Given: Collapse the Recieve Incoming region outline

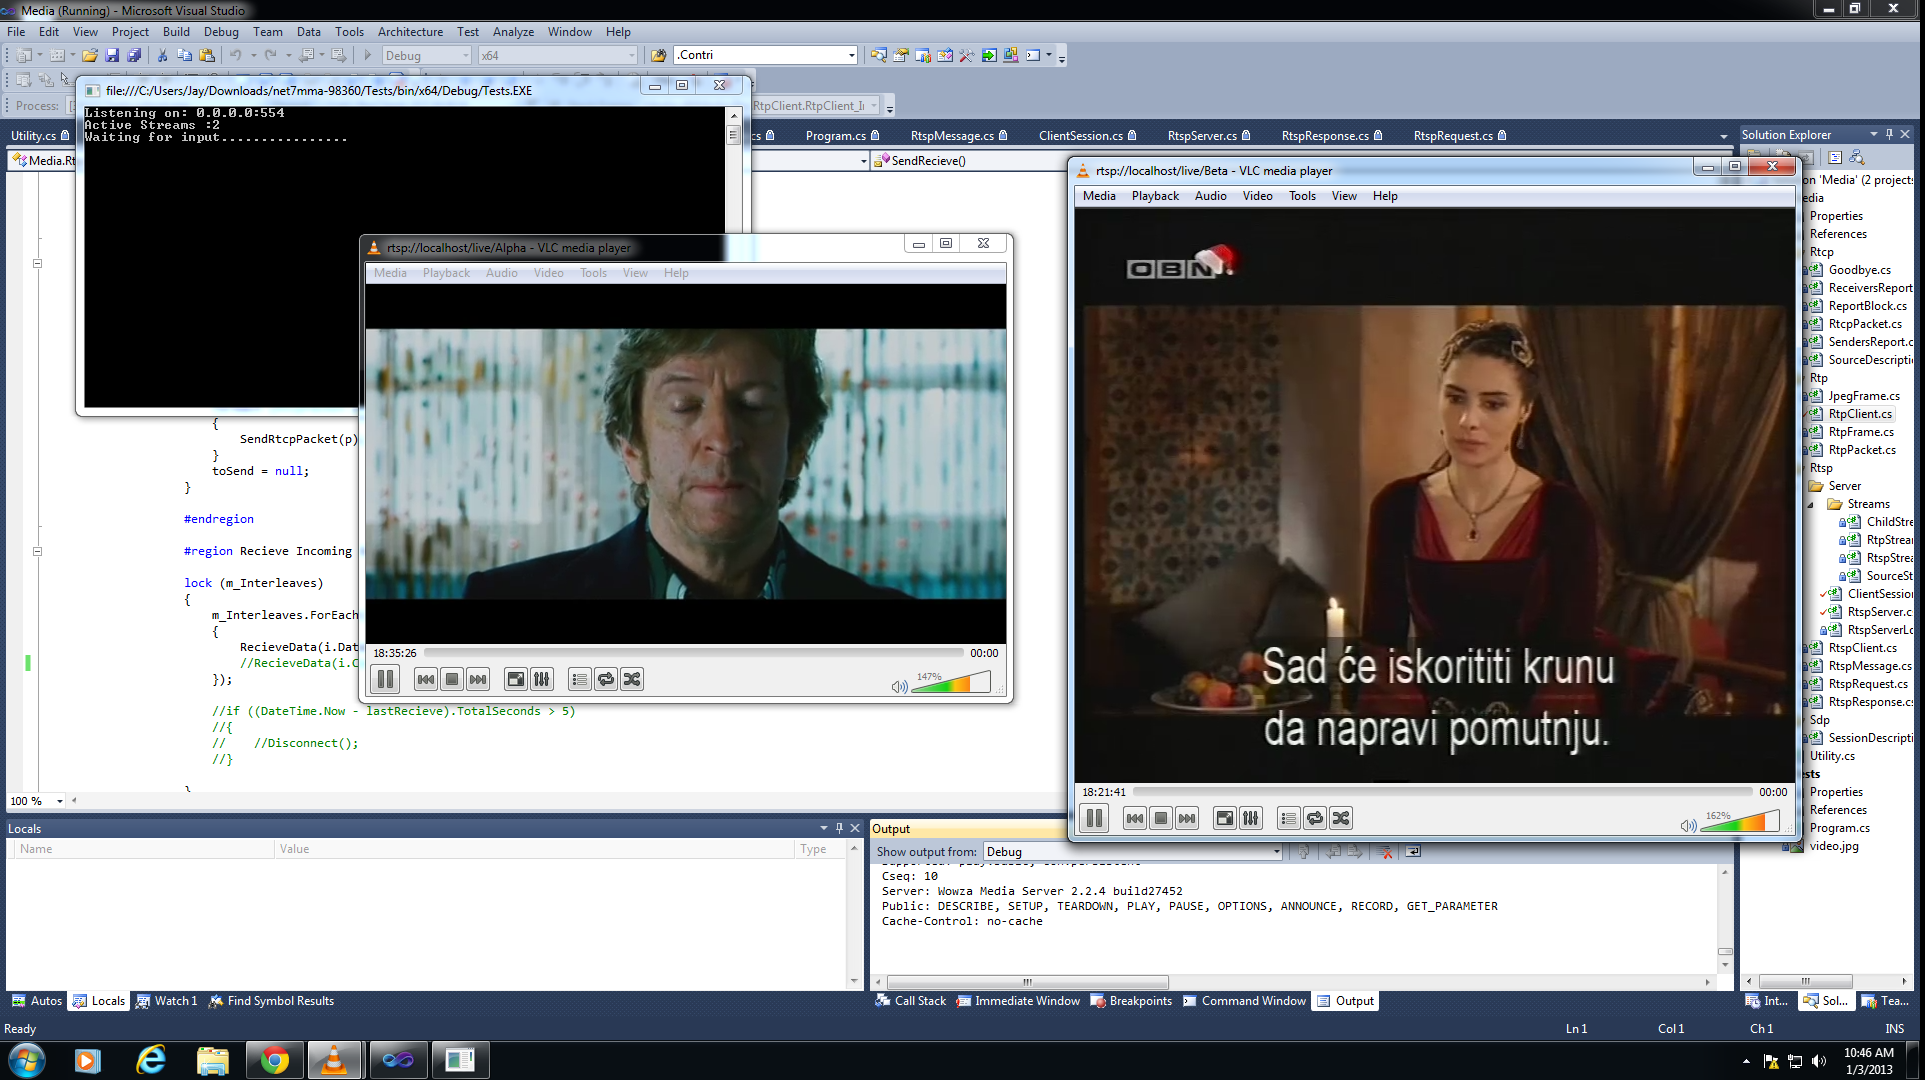Looking at the screenshot, I should 37,551.
